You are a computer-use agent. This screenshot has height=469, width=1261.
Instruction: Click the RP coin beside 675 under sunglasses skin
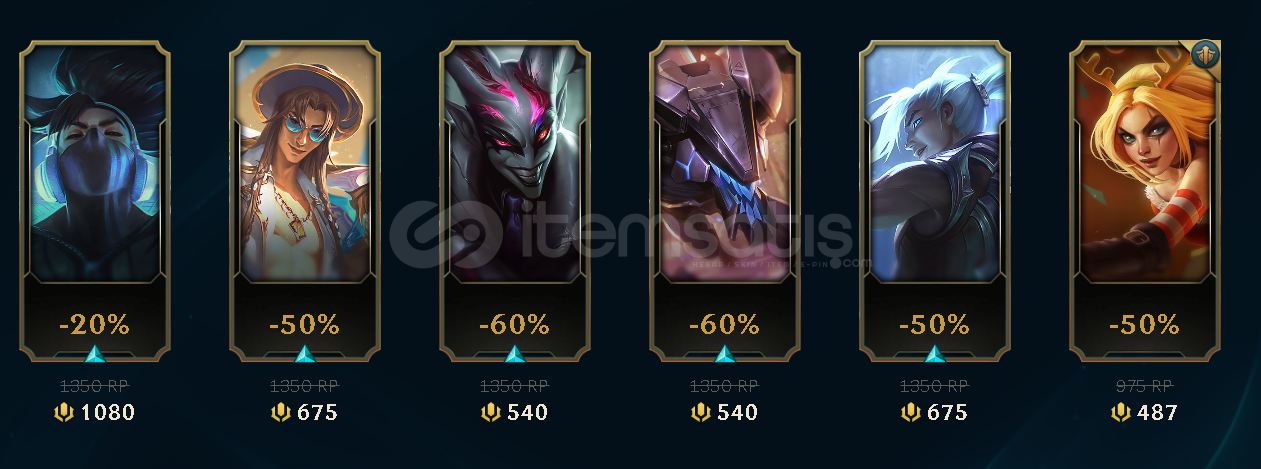(x=280, y=412)
